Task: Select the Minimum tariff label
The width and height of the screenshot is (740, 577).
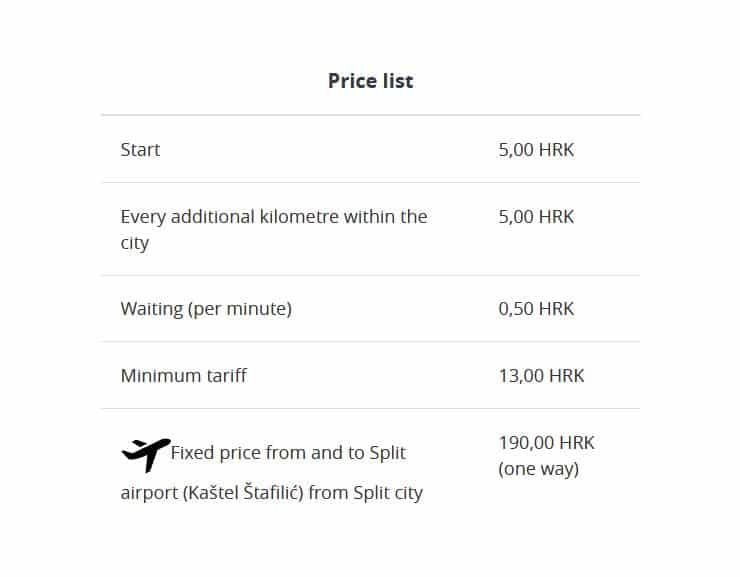Action: tap(184, 376)
